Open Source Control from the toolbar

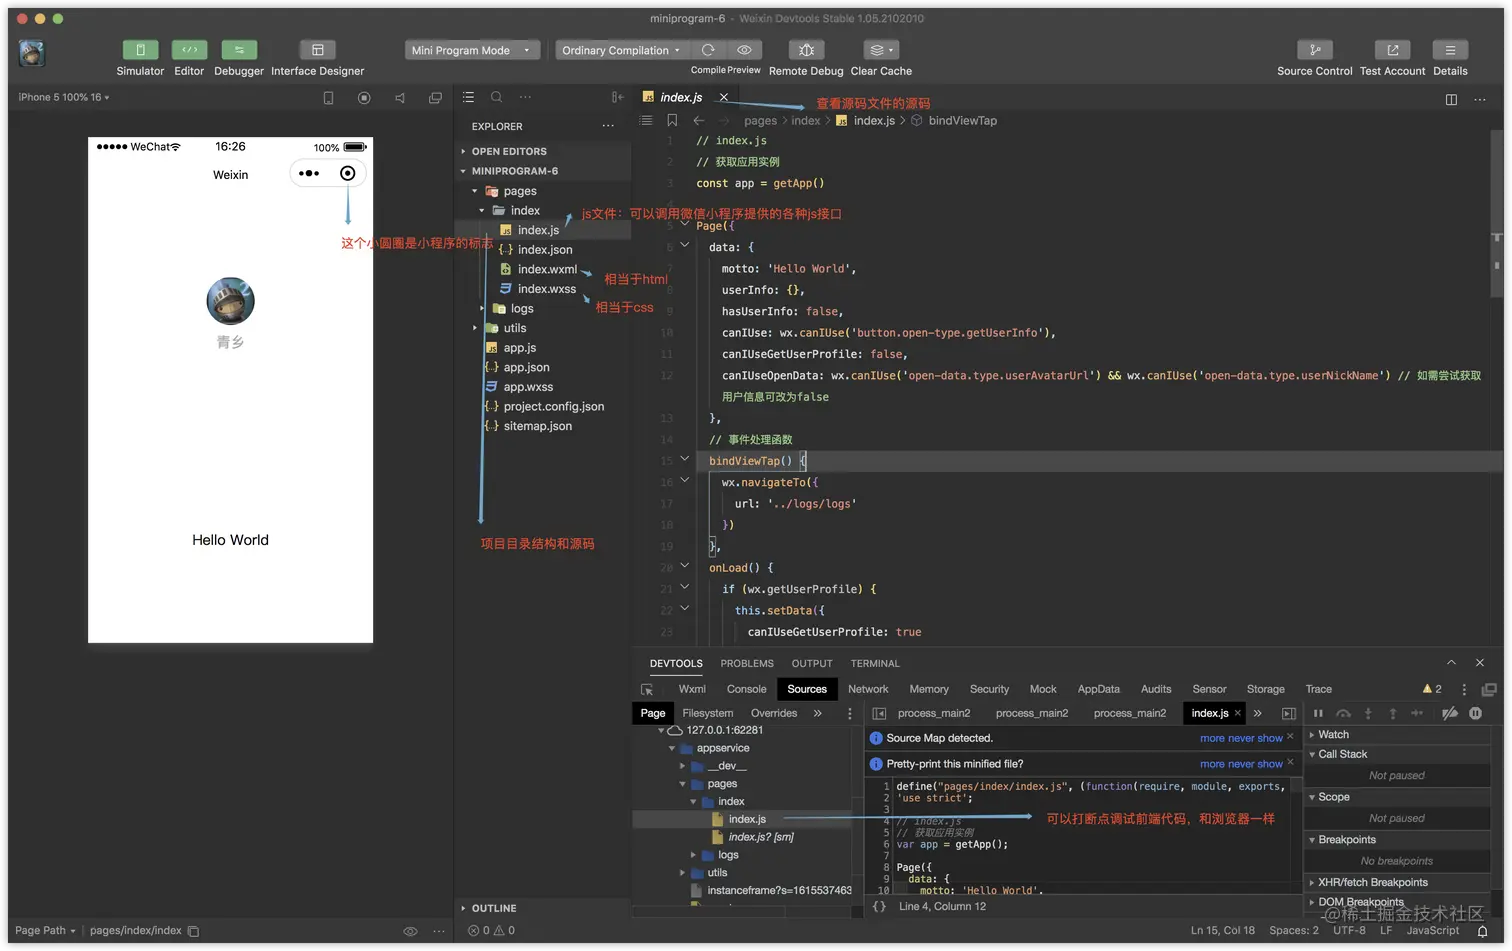(1314, 50)
